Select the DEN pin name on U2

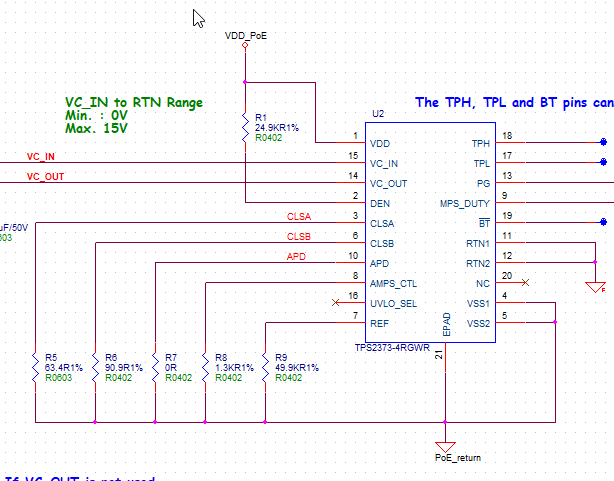coord(380,204)
